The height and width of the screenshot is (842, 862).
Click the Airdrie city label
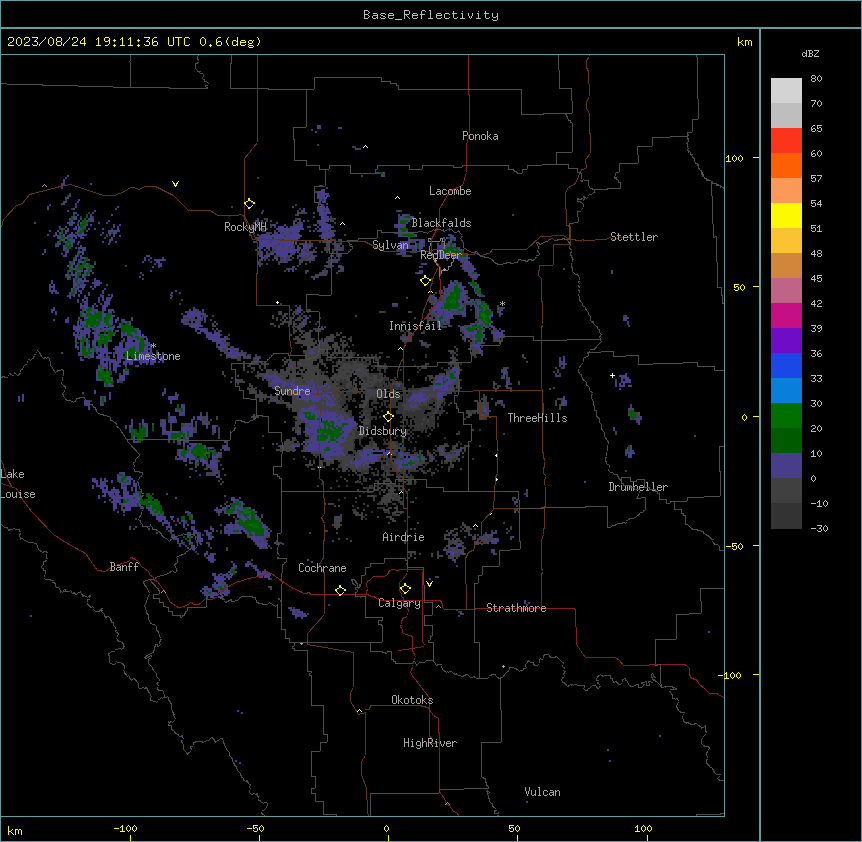pyautogui.click(x=404, y=537)
